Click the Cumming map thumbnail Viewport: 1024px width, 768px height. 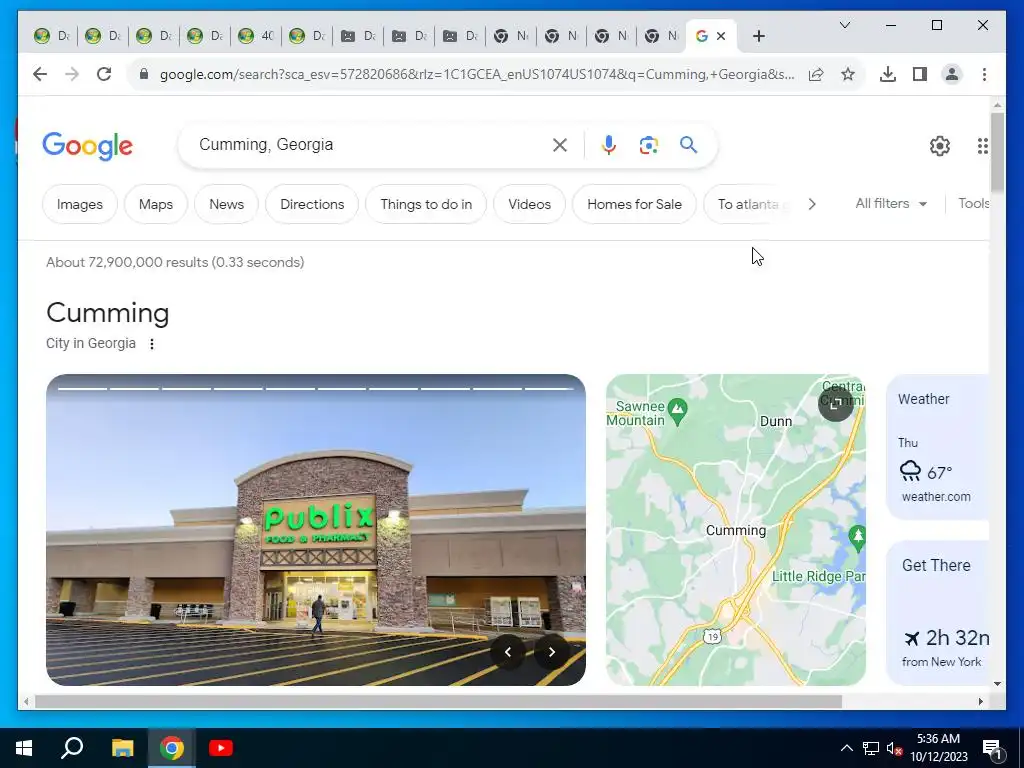(x=735, y=530)
